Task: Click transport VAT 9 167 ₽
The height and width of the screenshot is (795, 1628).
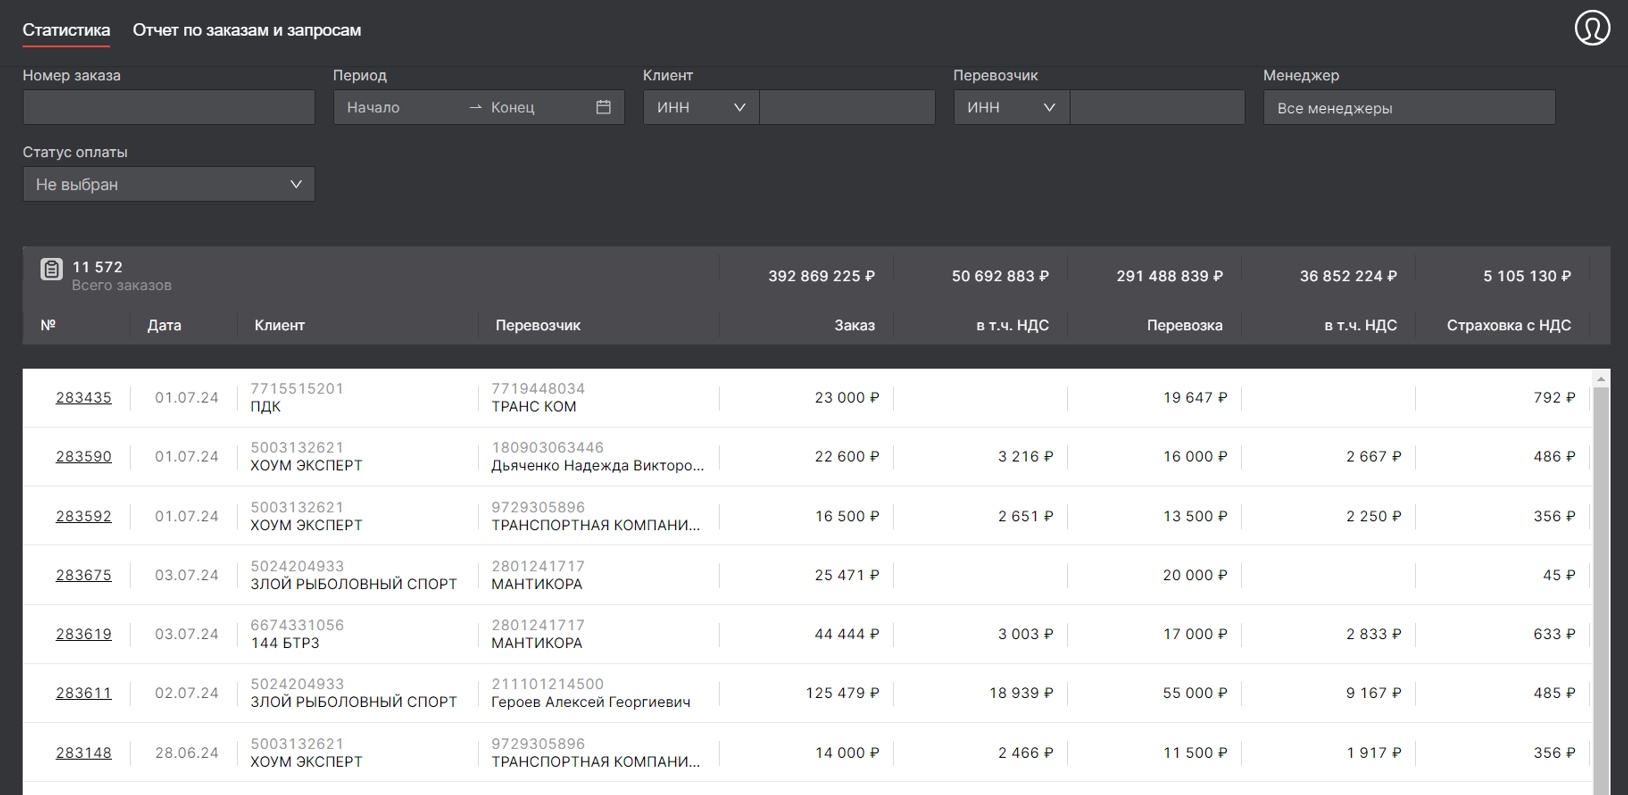Action: (x=1373, y=693)
